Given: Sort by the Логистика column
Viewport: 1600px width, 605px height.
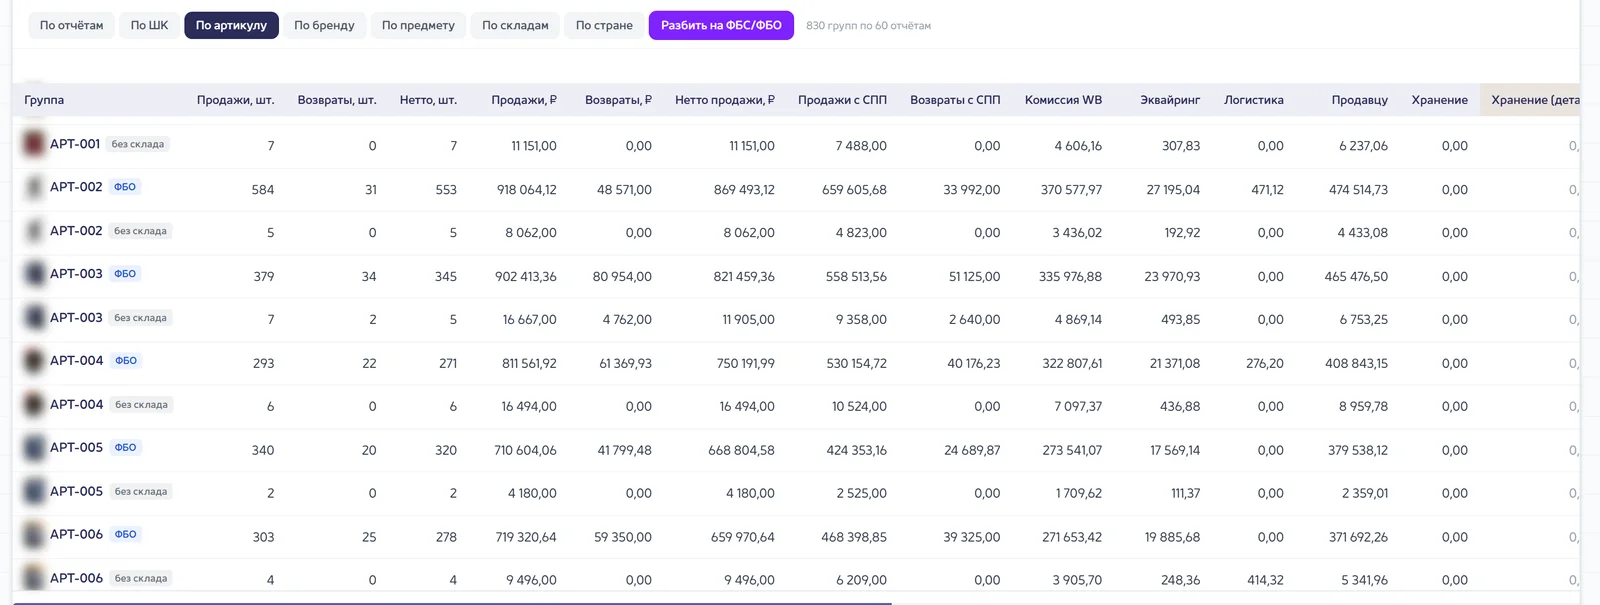Looking at the screenshot, I should [x=1254, y=100].
